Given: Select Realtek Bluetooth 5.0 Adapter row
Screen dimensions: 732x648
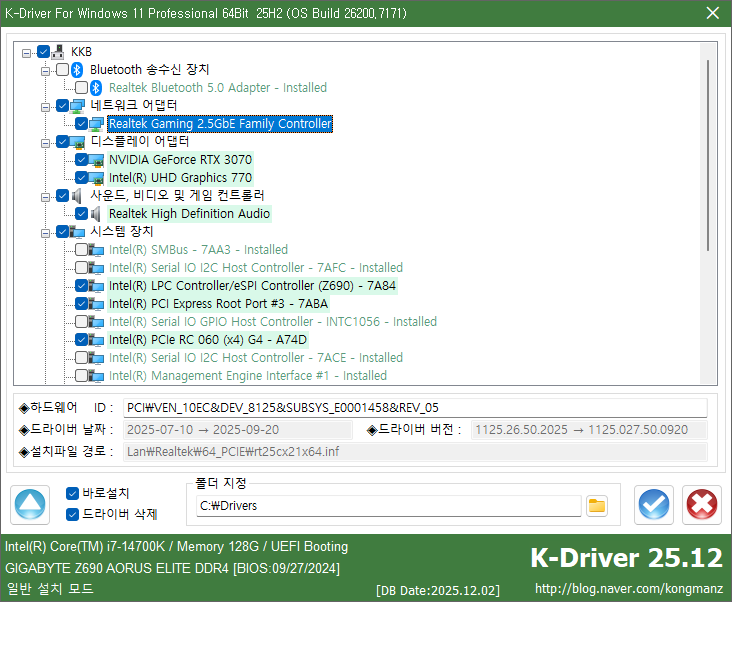Looking at the screenshot, I should coord(218,88).
